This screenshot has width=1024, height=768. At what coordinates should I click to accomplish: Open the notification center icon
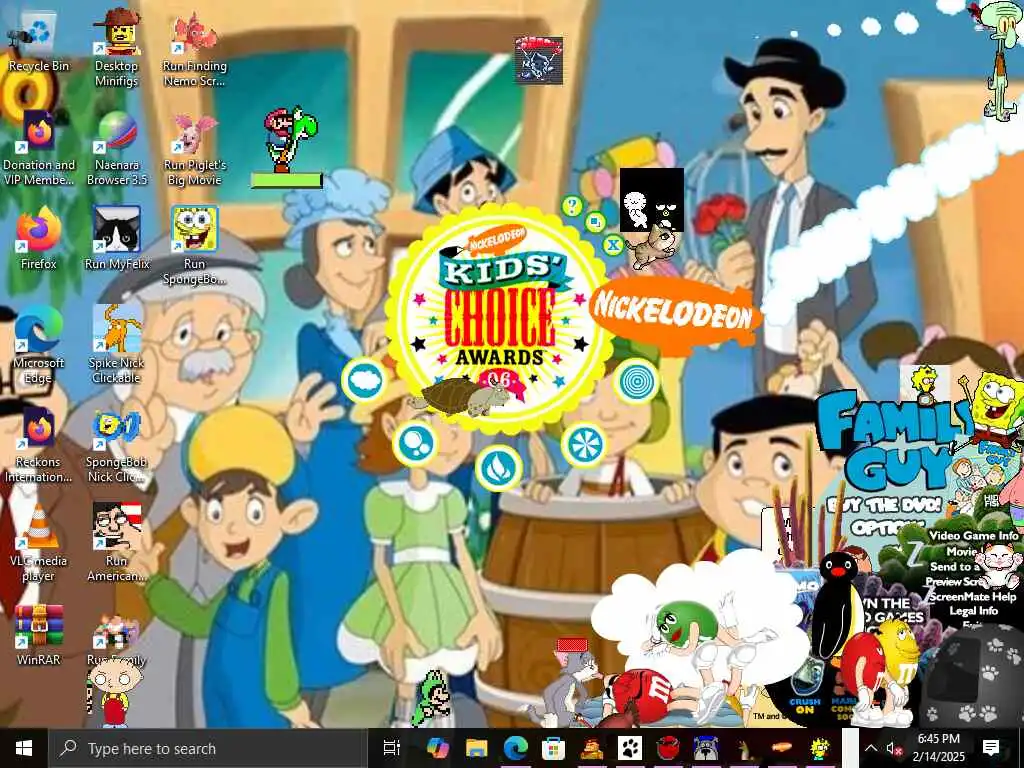(x=991, y=748)
